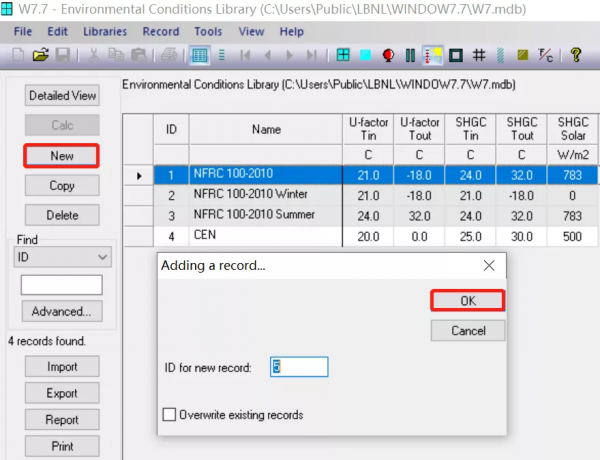Open the Environmental Conditions Library icon

coord(433,55)
